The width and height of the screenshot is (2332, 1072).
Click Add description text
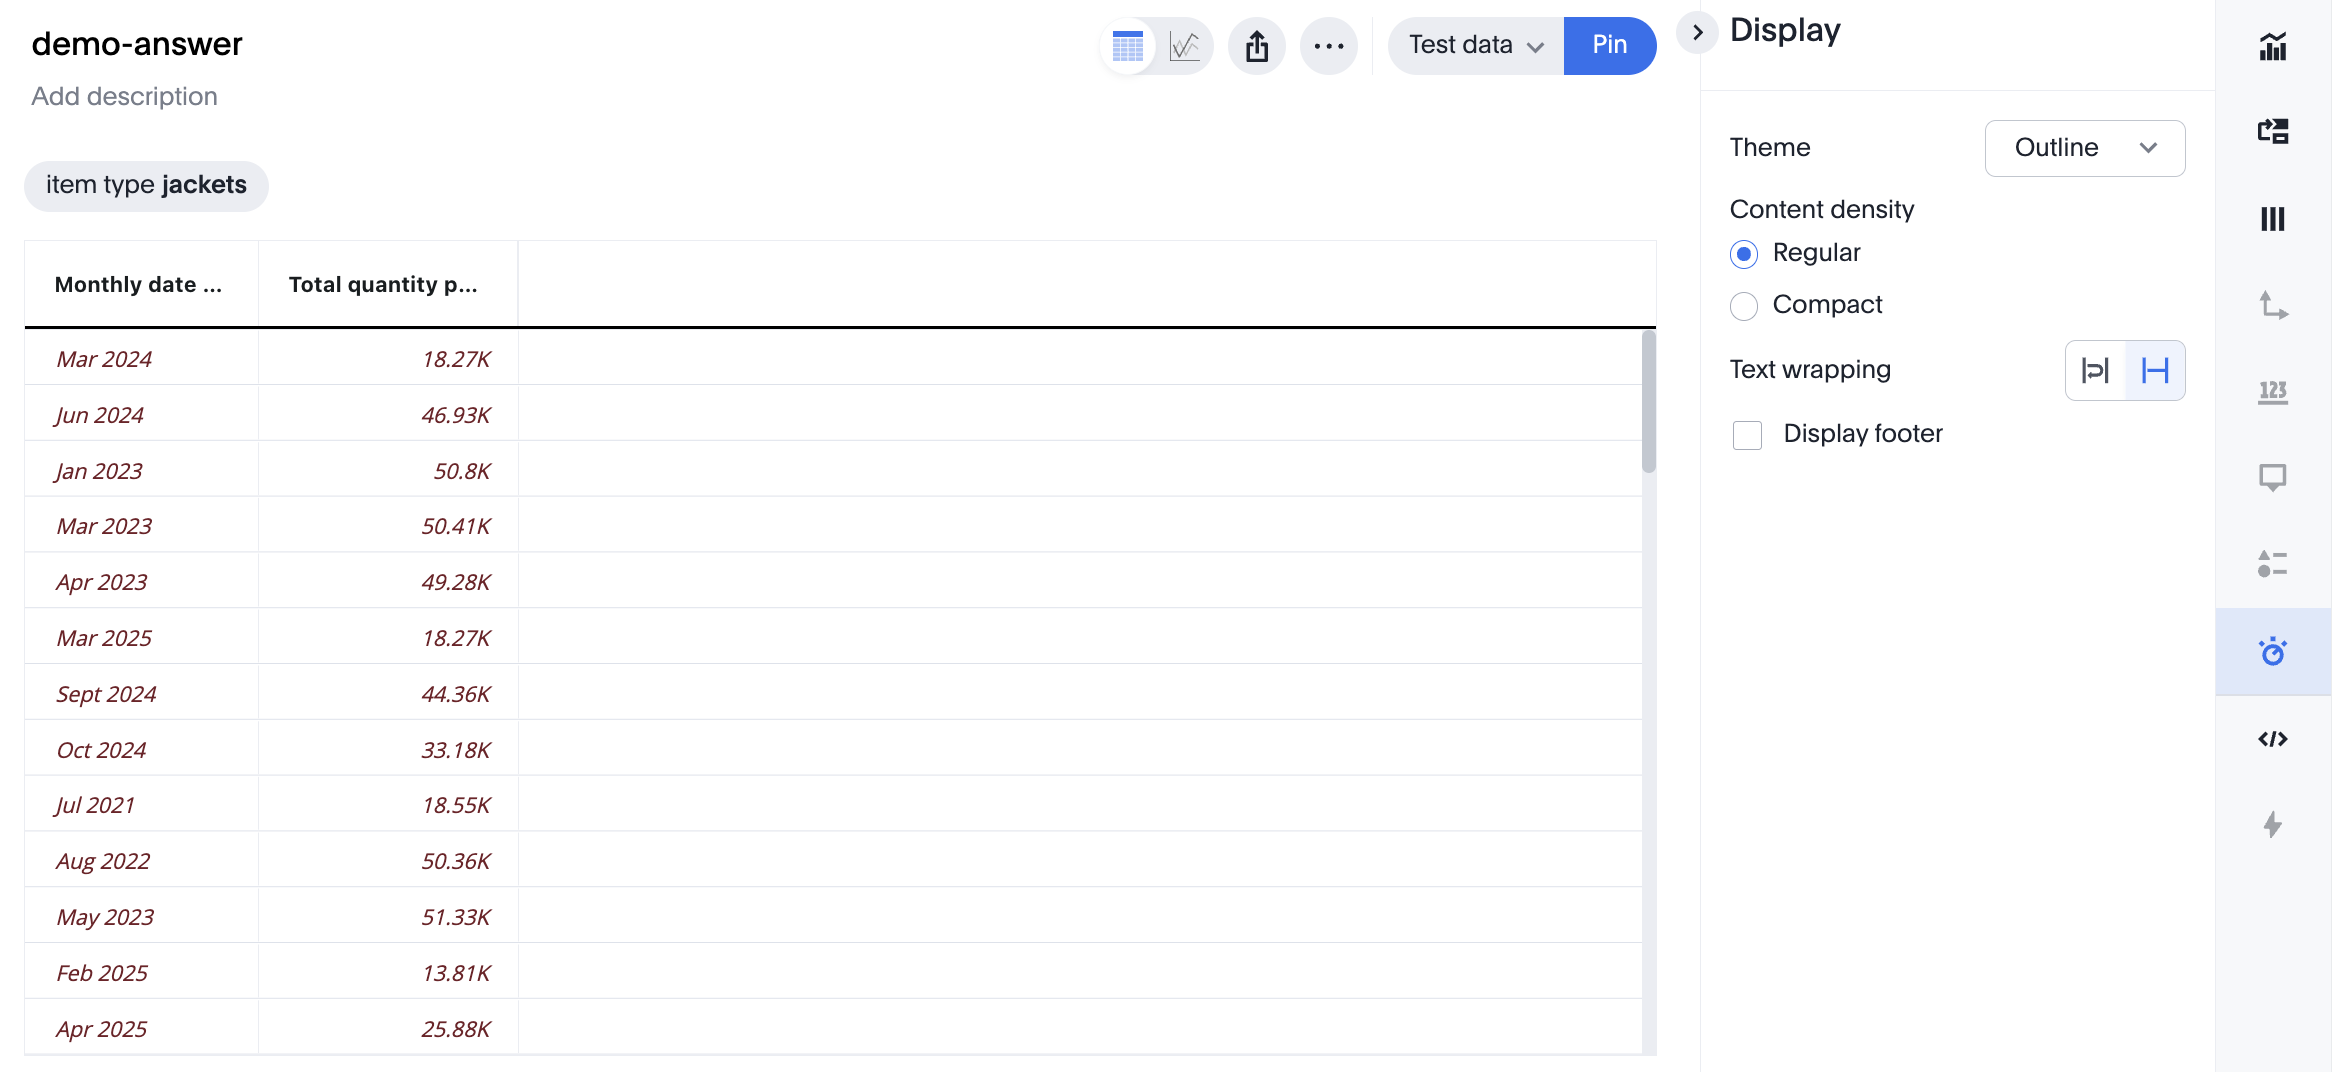tap(124, 96)
